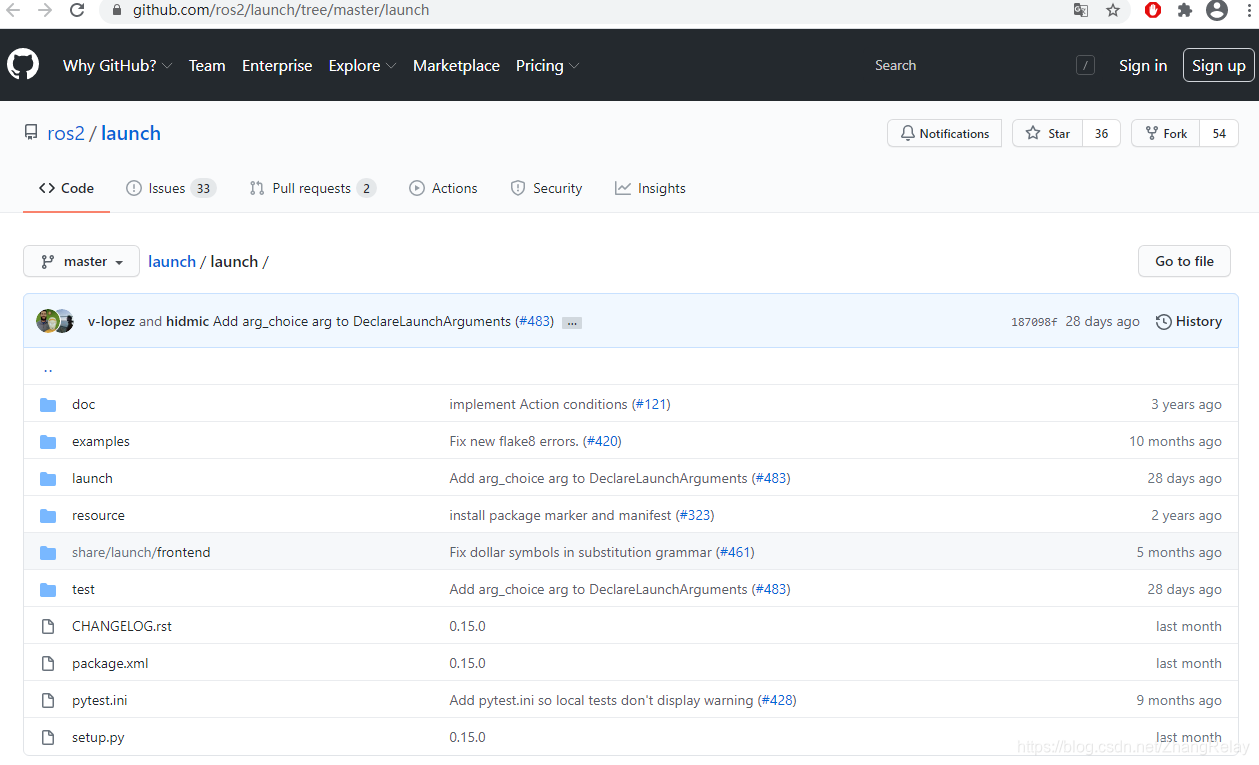This screenshot has width=1259, height=765.
Task: Click the slash shortcut key in search
Action: pyautogui.click(x=1085, y=65)
